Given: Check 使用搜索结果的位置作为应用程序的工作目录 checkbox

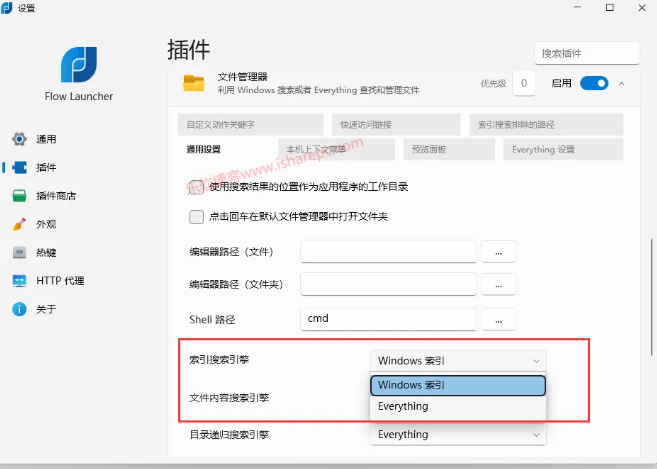Looking at the screenshot, I should pyautogui.click(x=196, y=187).
